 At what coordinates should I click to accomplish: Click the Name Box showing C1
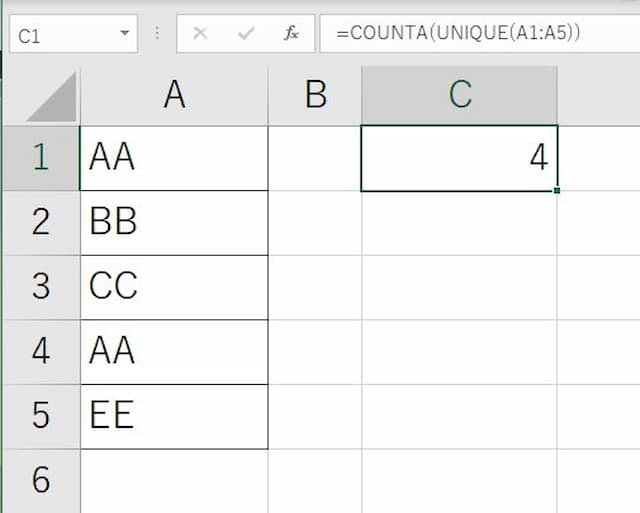(60, 35)
